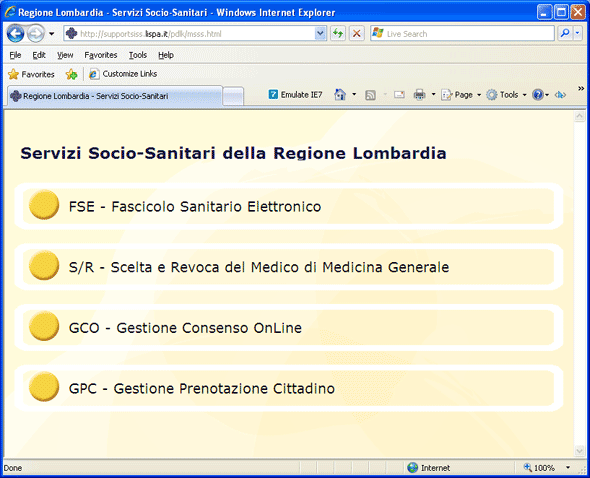
Task: Click the RSS feeds icon
Action: [370, 95]
